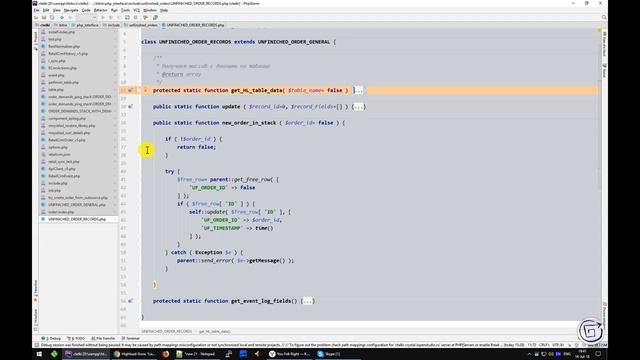
Task: Click the Save All toolbar icon
Action: pos(44,18)
